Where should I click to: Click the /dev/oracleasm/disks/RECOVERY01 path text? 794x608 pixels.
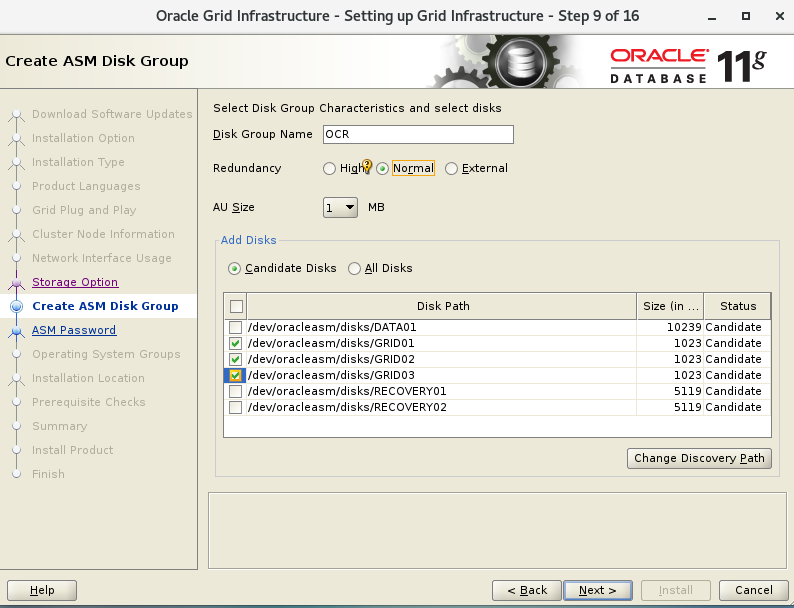tap(347, 391)
